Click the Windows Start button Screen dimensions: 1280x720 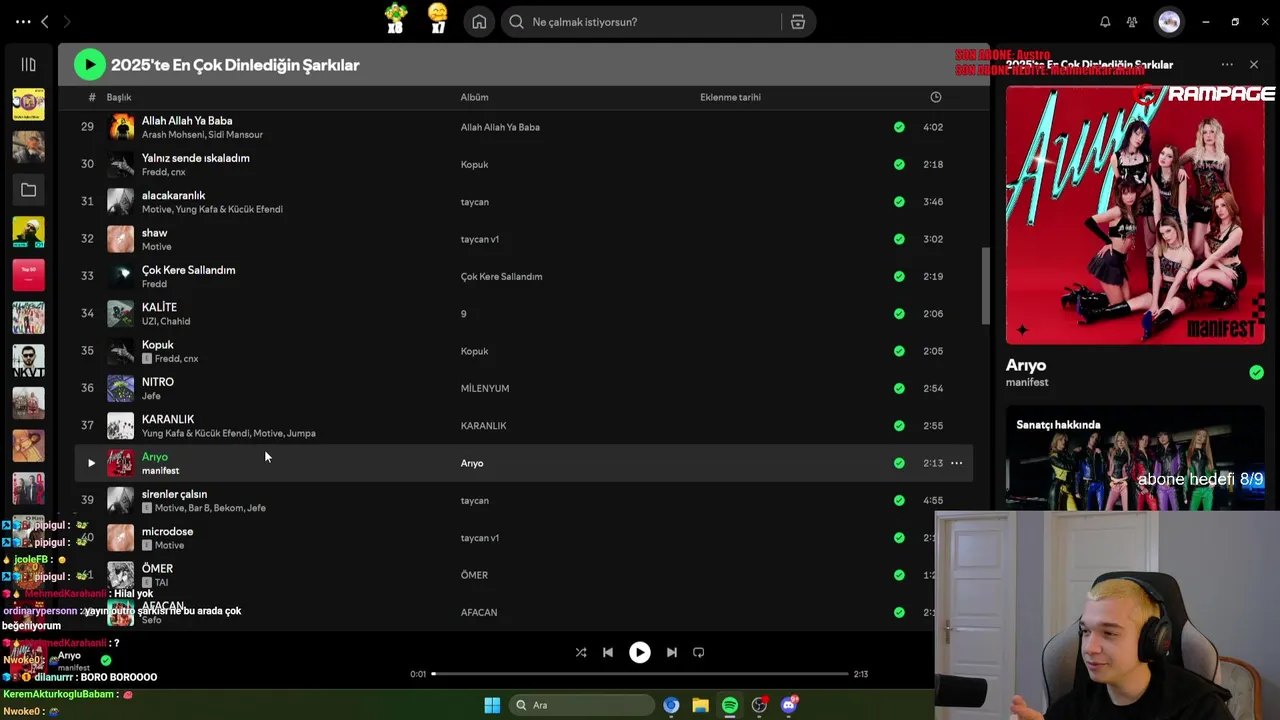[492, 705]
